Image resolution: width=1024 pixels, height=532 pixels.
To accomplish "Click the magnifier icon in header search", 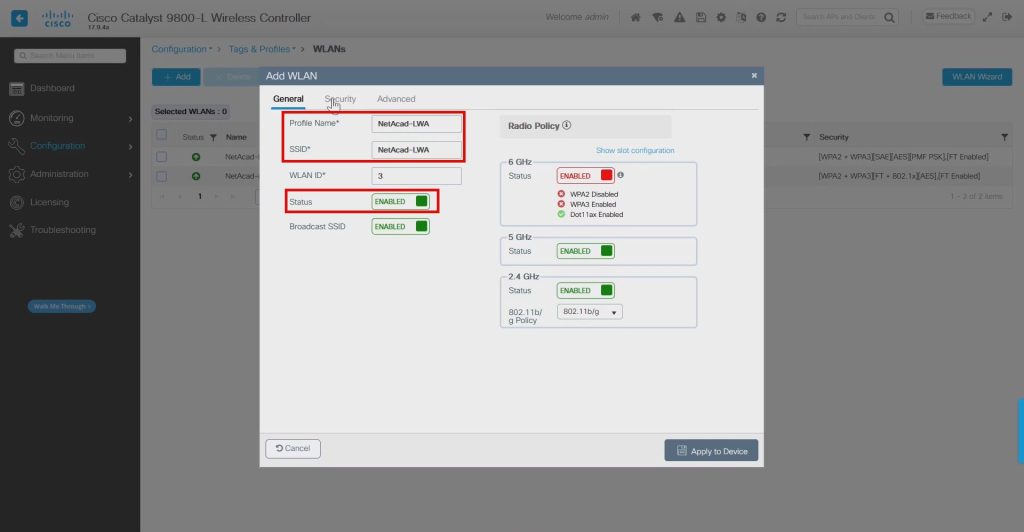I will [x=889, y=18].
